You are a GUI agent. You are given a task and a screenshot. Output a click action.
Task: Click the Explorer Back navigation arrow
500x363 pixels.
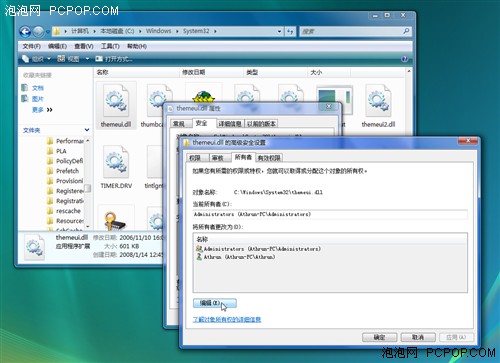pyautogui.click(x=25, y=32)
